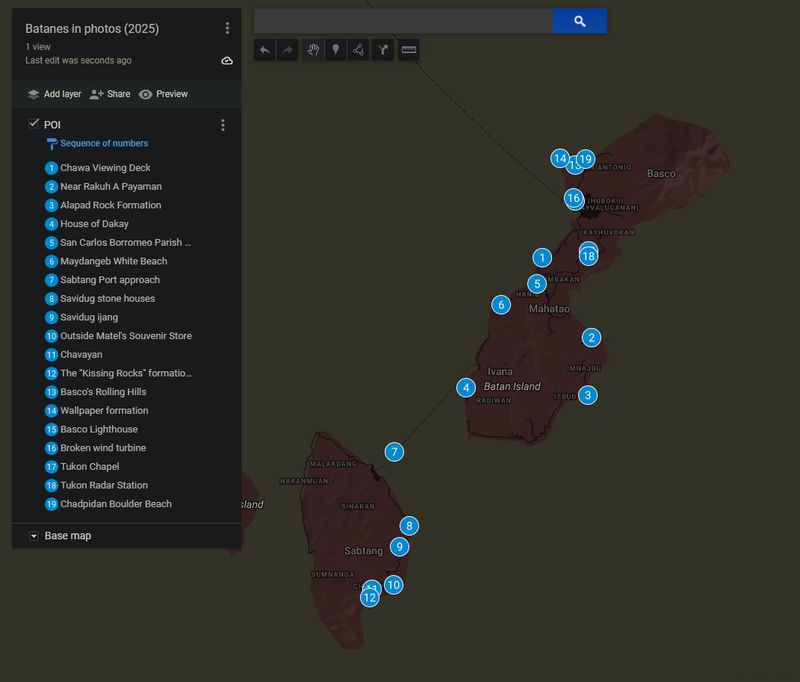Screen dimensions: 800x682
Task: Open the POI layer options menu
Action: coord(223,125)
